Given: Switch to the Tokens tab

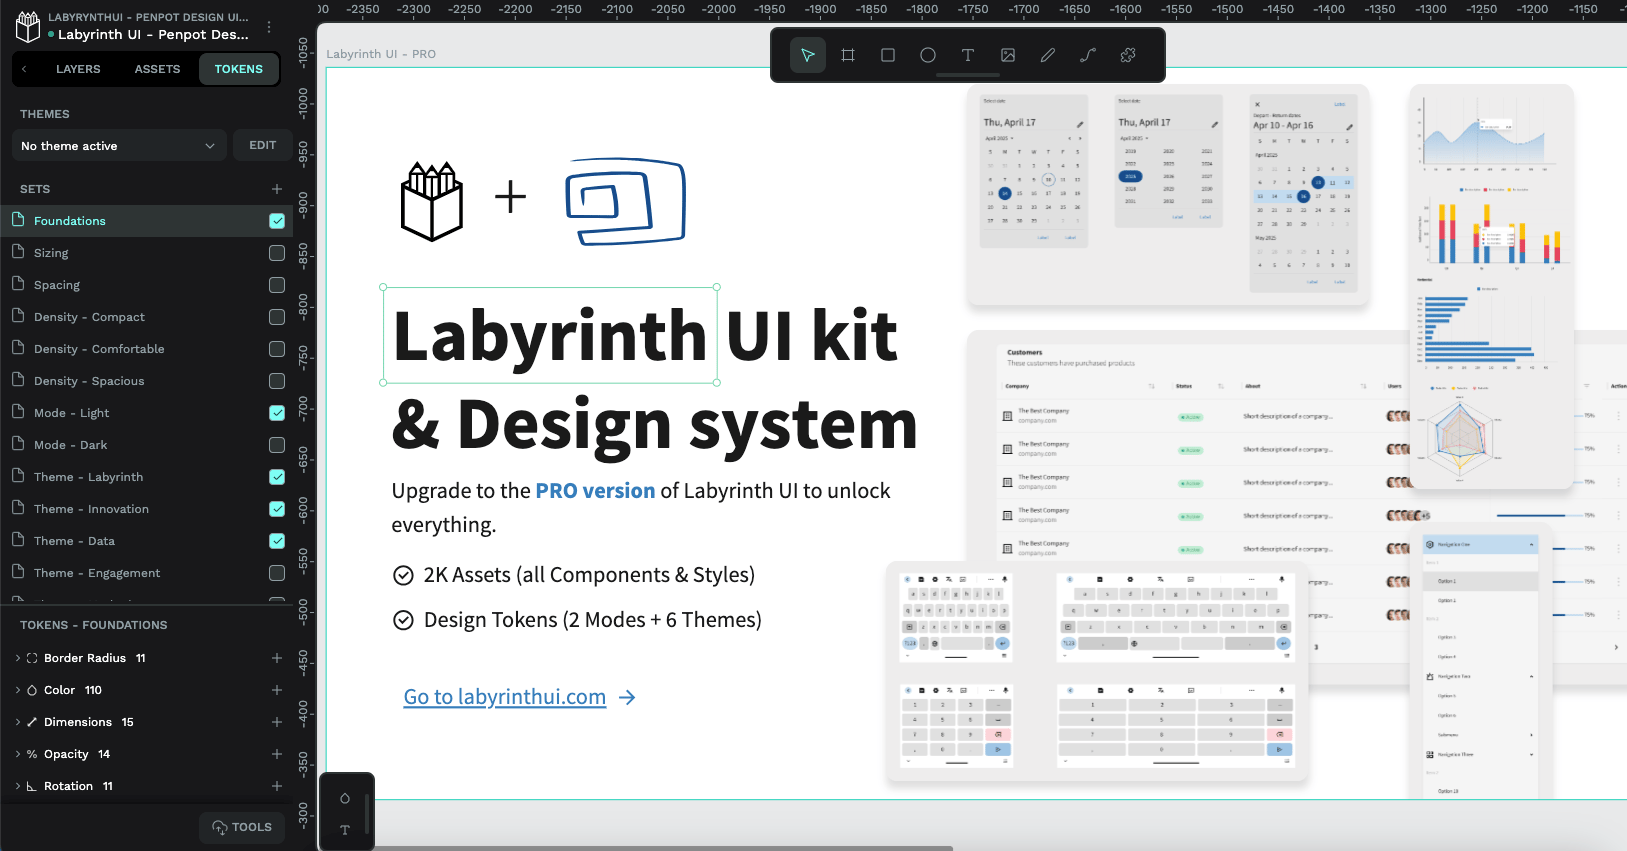Looking at the screenshot, I should point(239,69).
